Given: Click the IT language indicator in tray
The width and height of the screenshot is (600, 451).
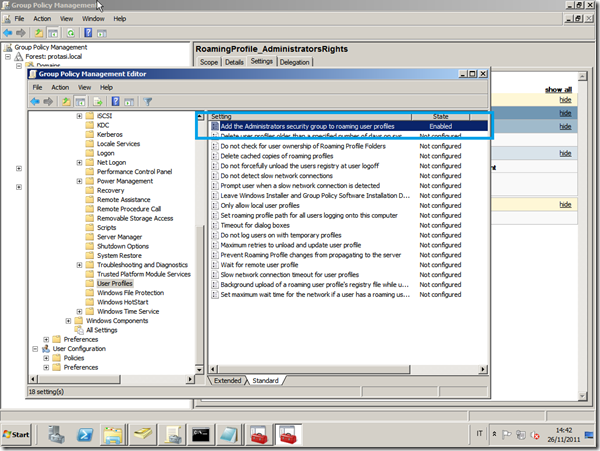Looking at the screenshot, I should 479,433.
